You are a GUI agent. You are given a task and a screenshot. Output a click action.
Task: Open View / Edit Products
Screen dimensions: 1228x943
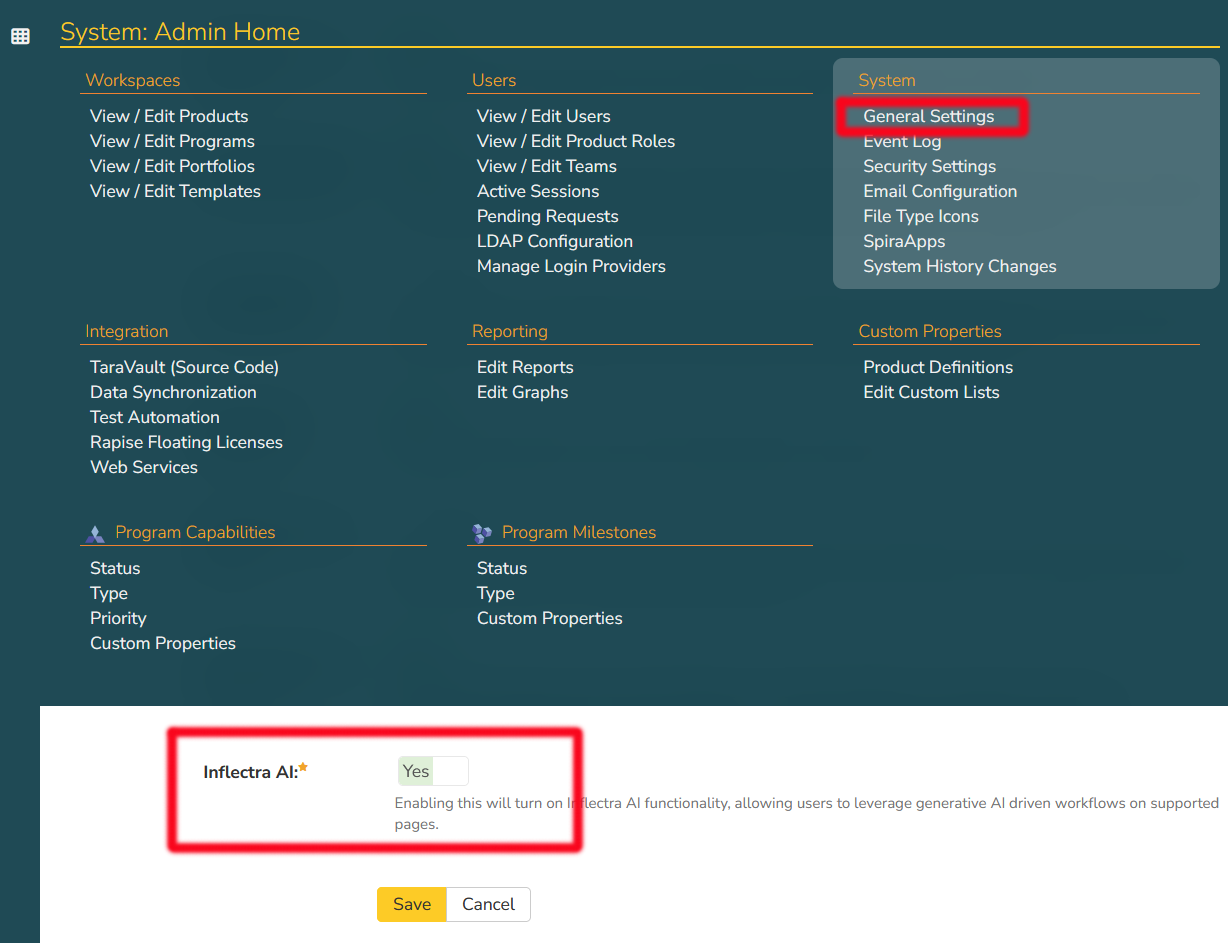click(169, 116)
